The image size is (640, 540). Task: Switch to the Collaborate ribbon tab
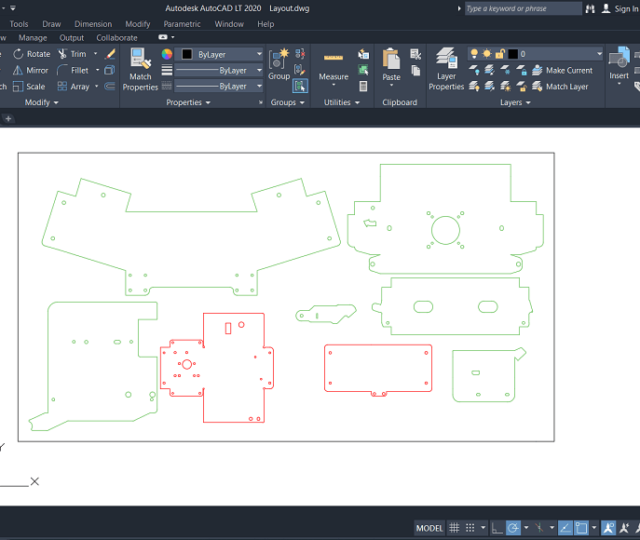(117, 38)
